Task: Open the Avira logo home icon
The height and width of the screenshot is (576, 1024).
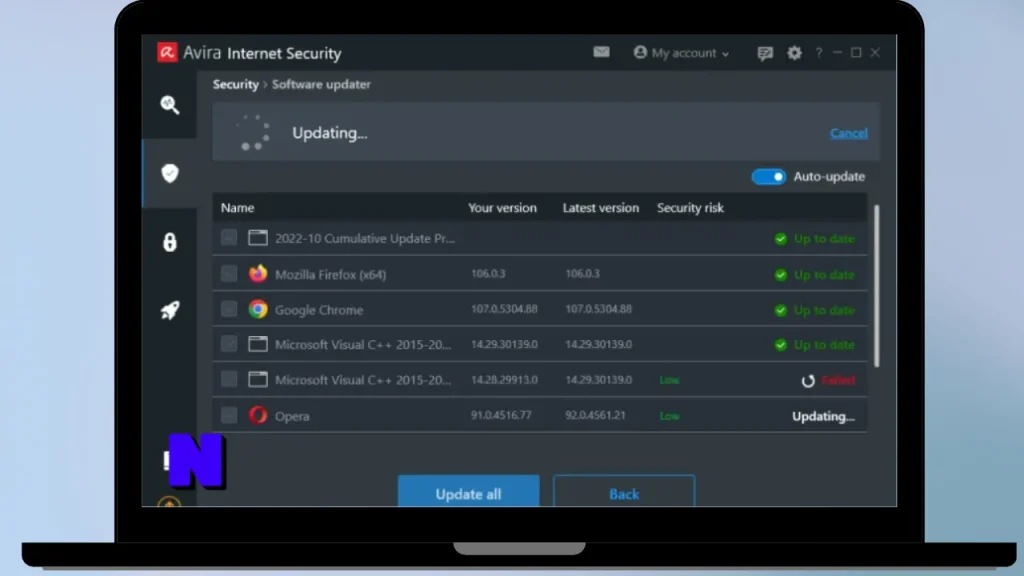Action: point(167,52)
